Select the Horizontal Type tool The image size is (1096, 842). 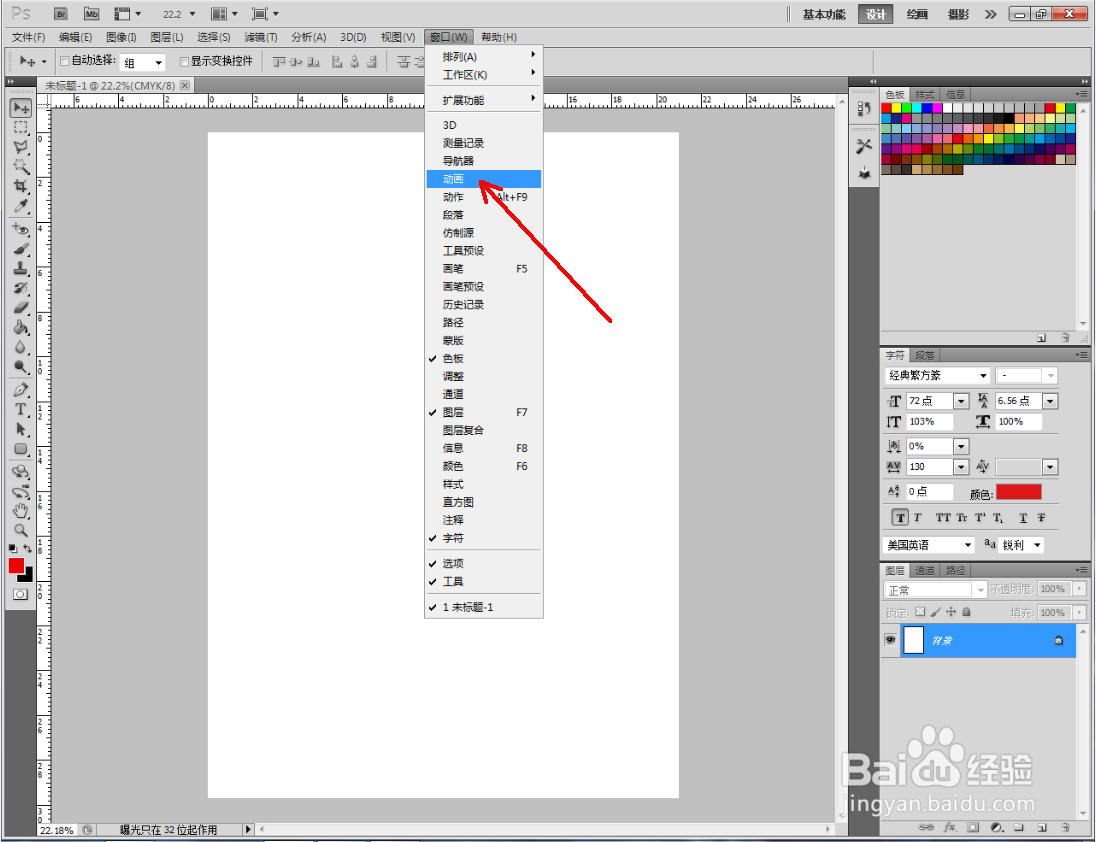click(21, 409)
